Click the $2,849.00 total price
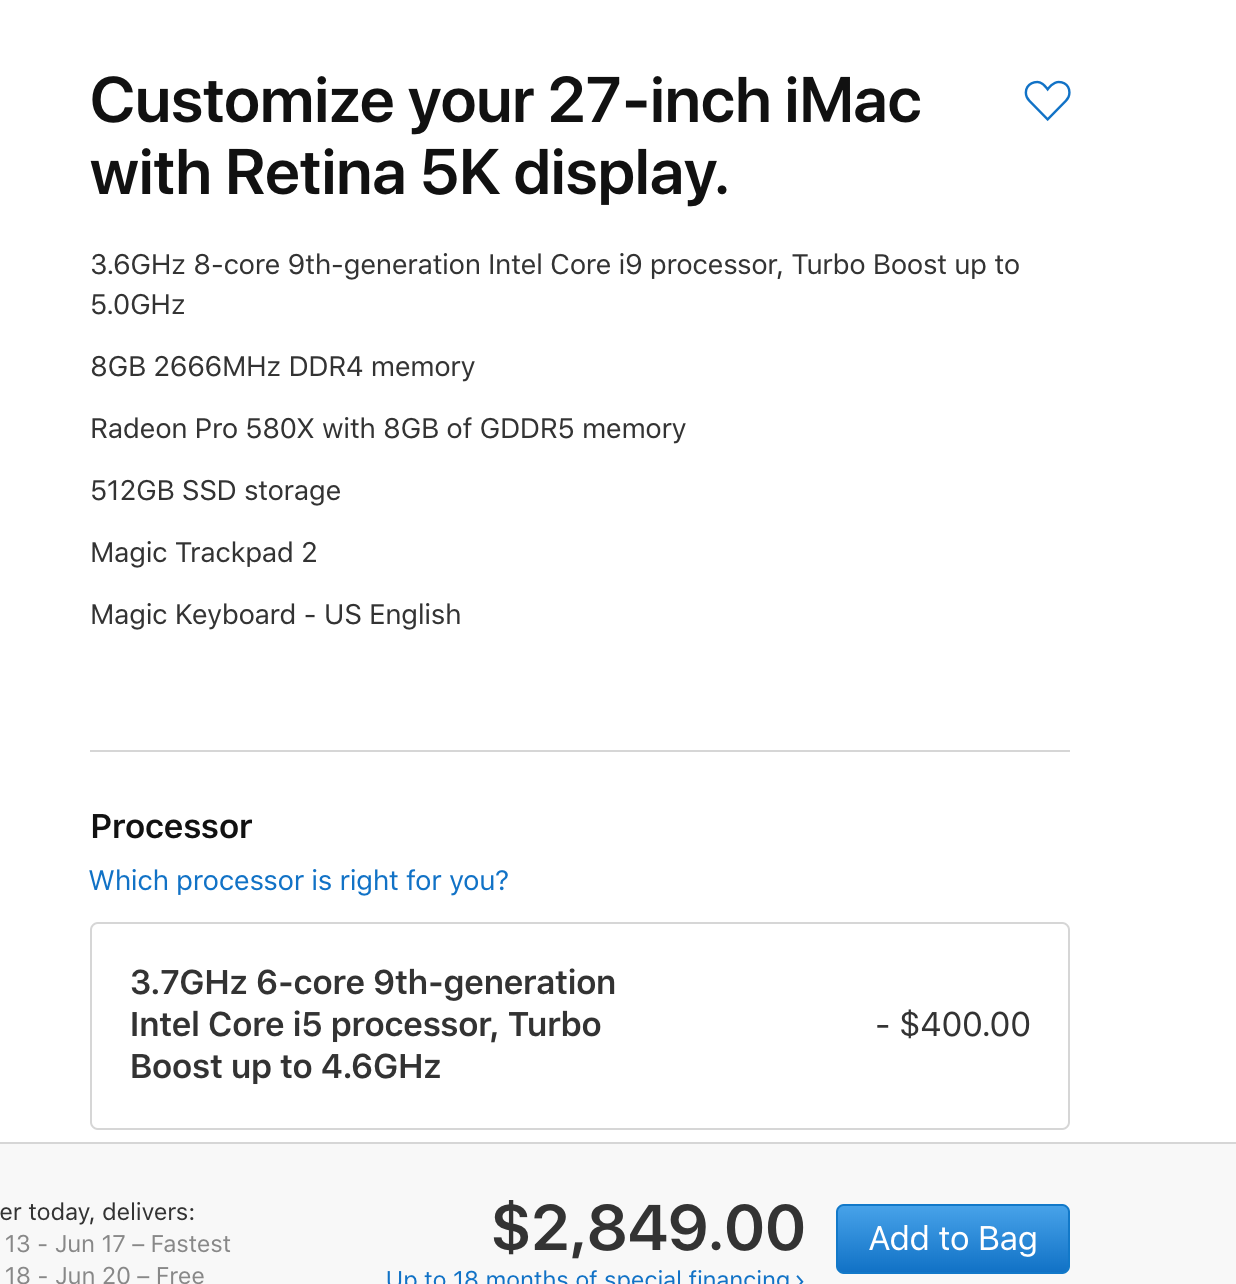Viewport: 1236px width, 1284px height. point(648,1227)
